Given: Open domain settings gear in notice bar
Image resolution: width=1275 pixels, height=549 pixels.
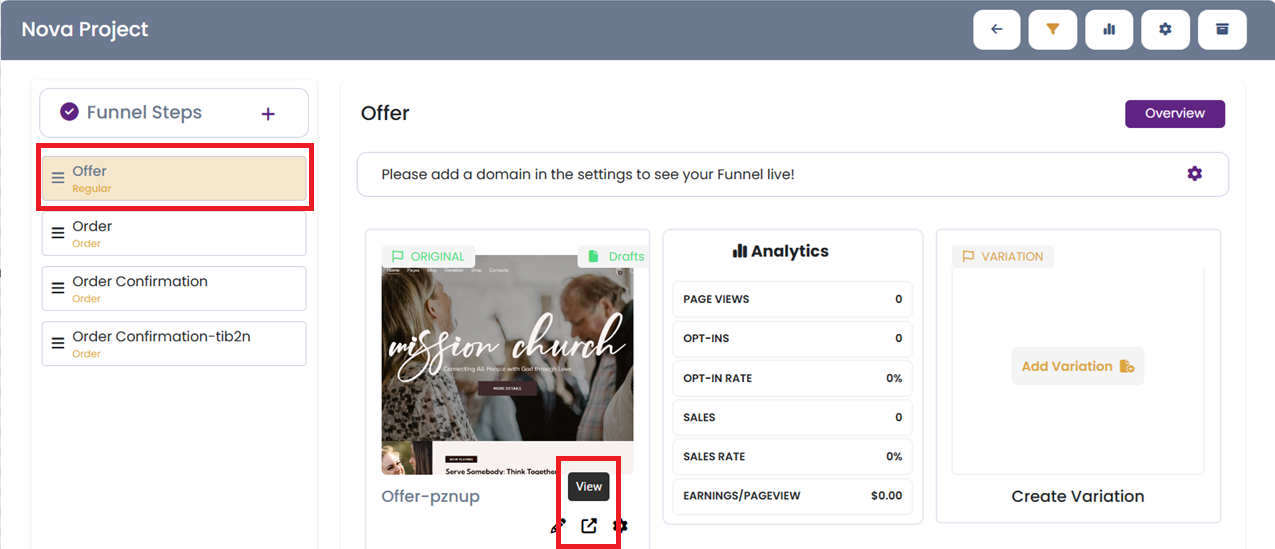Looking at the screenshot, I should (x=1194, y=174).
